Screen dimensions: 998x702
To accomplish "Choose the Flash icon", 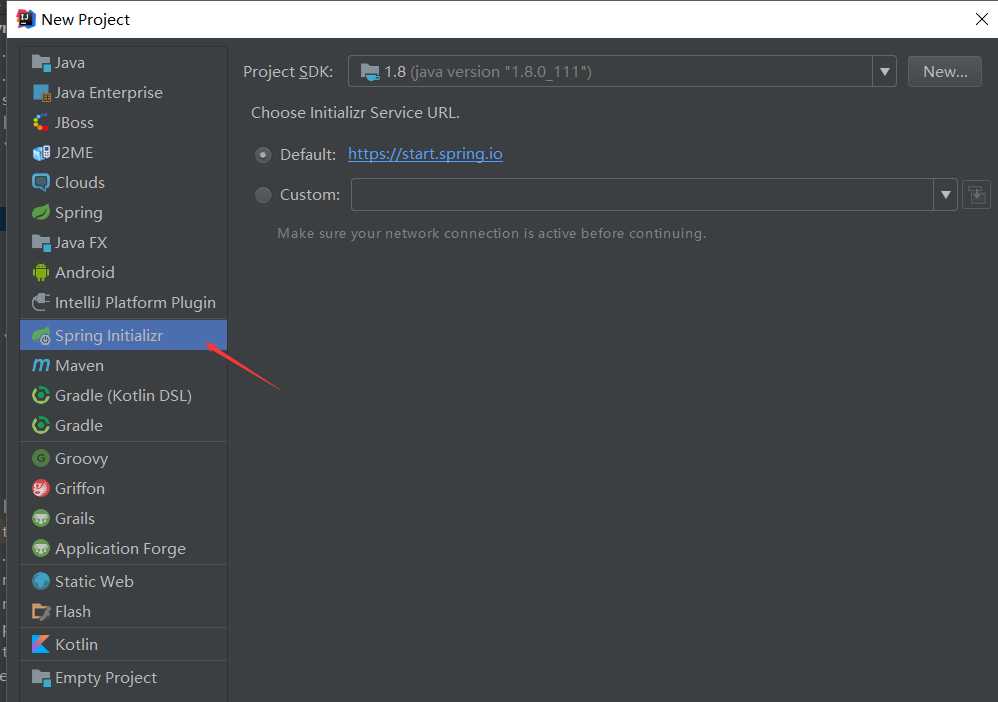I will [41, 612].
